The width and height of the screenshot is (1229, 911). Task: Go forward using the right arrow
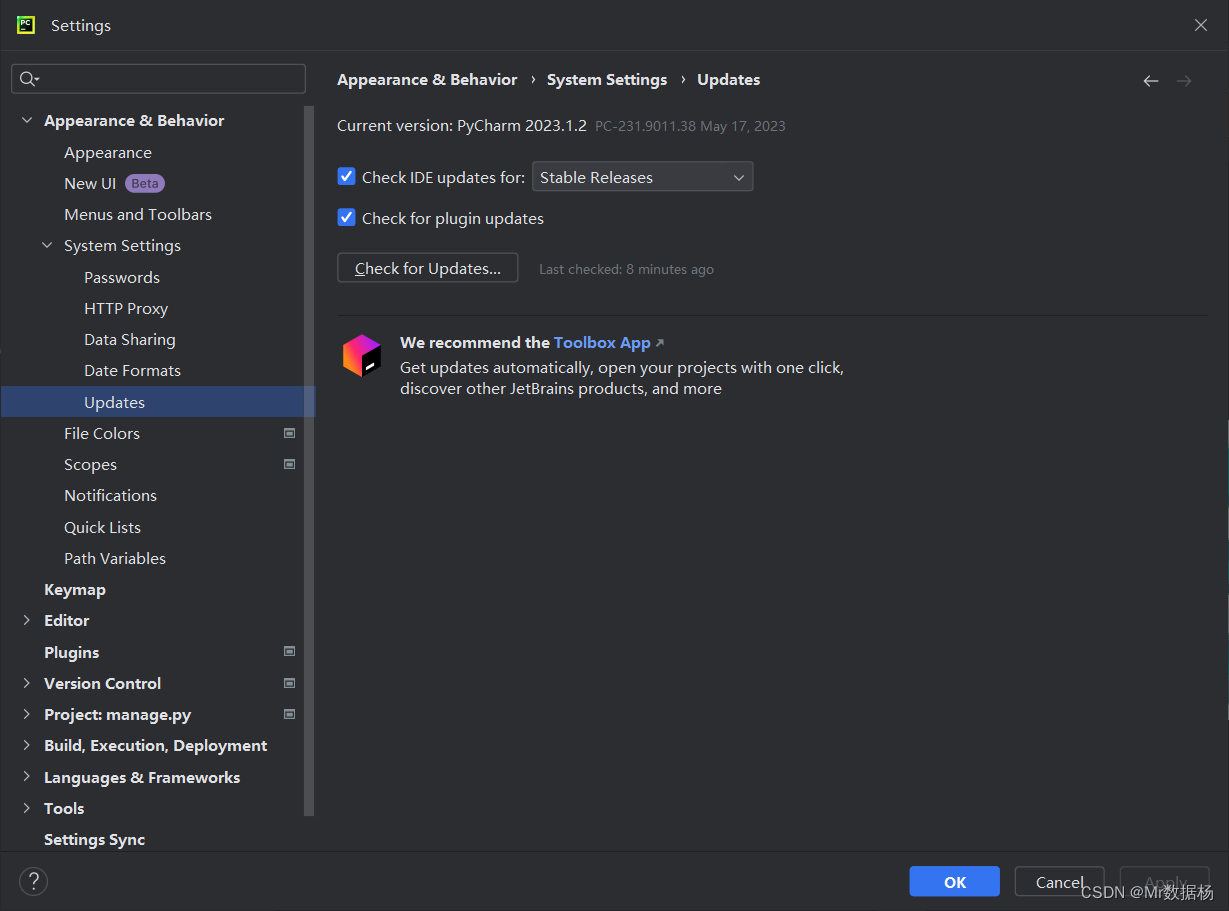tap(1184, 81)
